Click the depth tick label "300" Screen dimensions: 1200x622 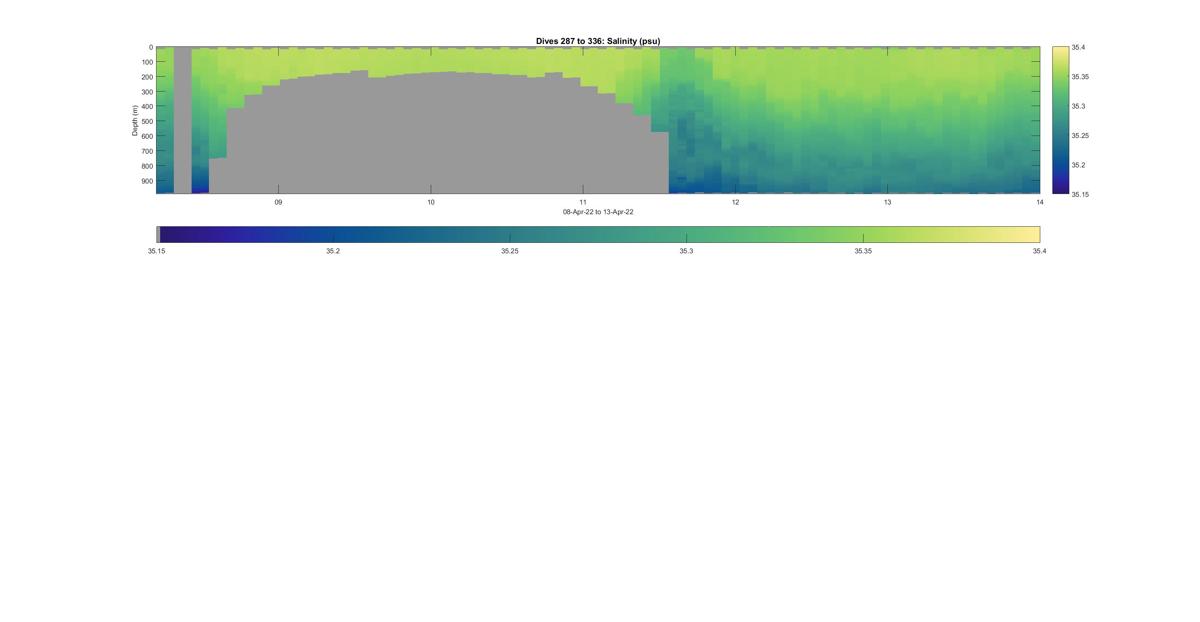146,92
